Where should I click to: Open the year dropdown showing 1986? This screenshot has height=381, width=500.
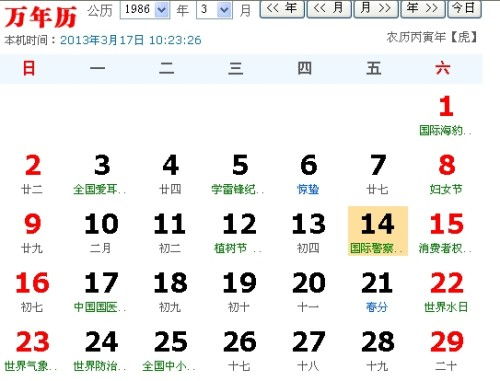tap(145, 10)
